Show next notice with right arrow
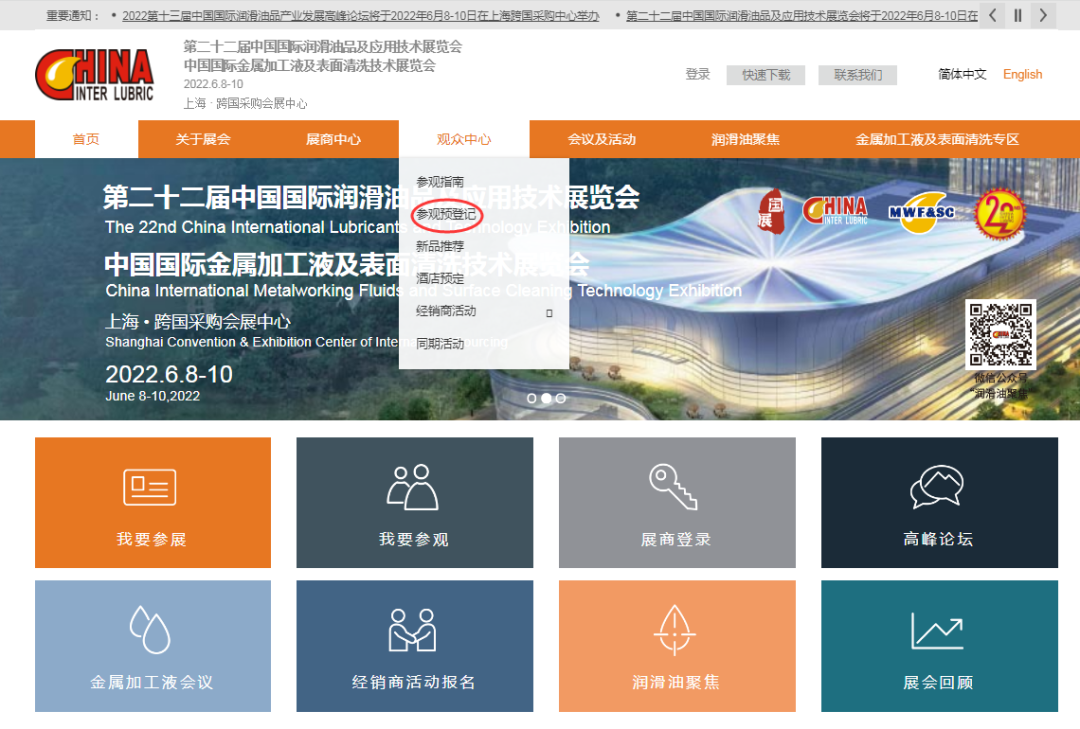Image resolution: width=1080 pixels, height=729 pixels. click(x=1043, y=15)
